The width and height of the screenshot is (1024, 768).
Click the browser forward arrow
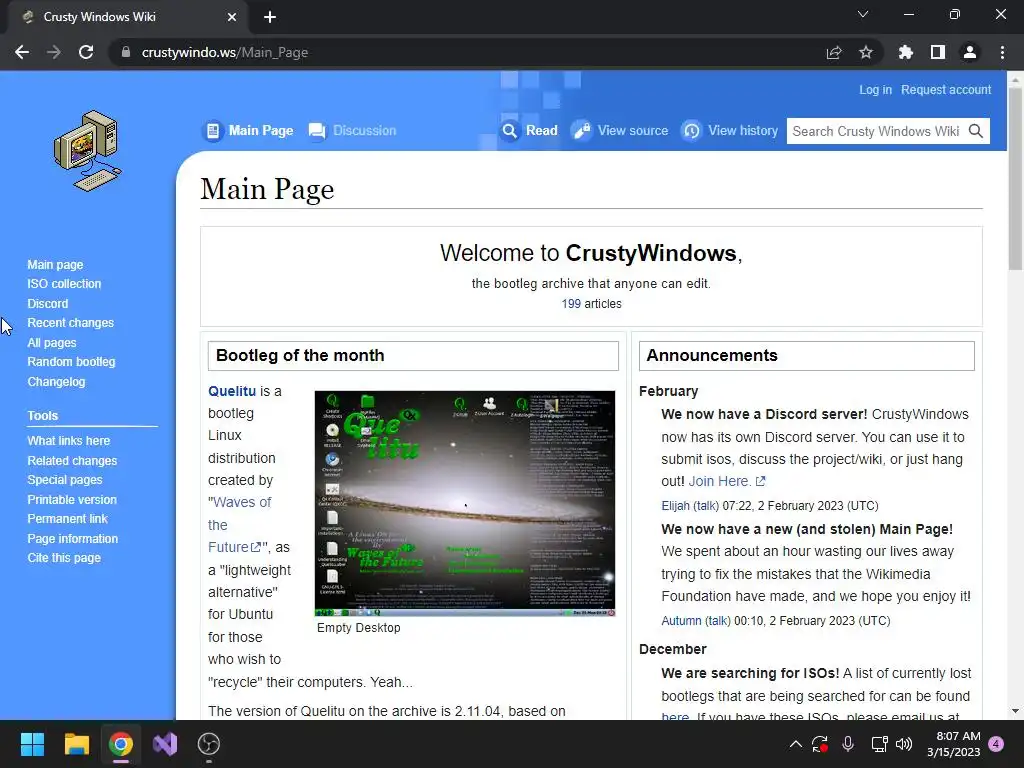[x=54, y=52]
